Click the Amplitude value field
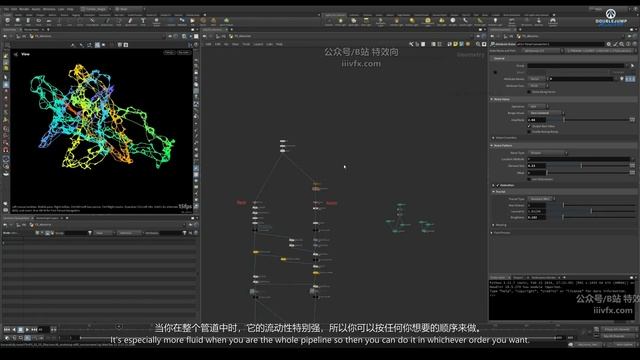 coord(536,120)
